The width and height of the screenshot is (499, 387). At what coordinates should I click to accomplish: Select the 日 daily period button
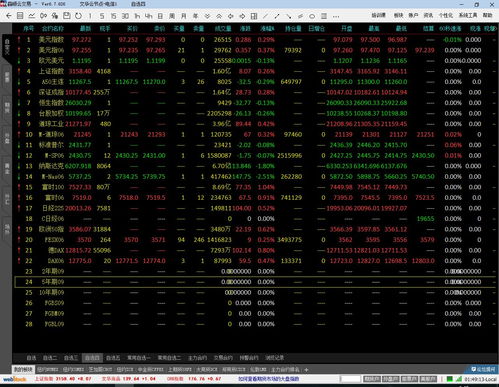tap(160, 16)
